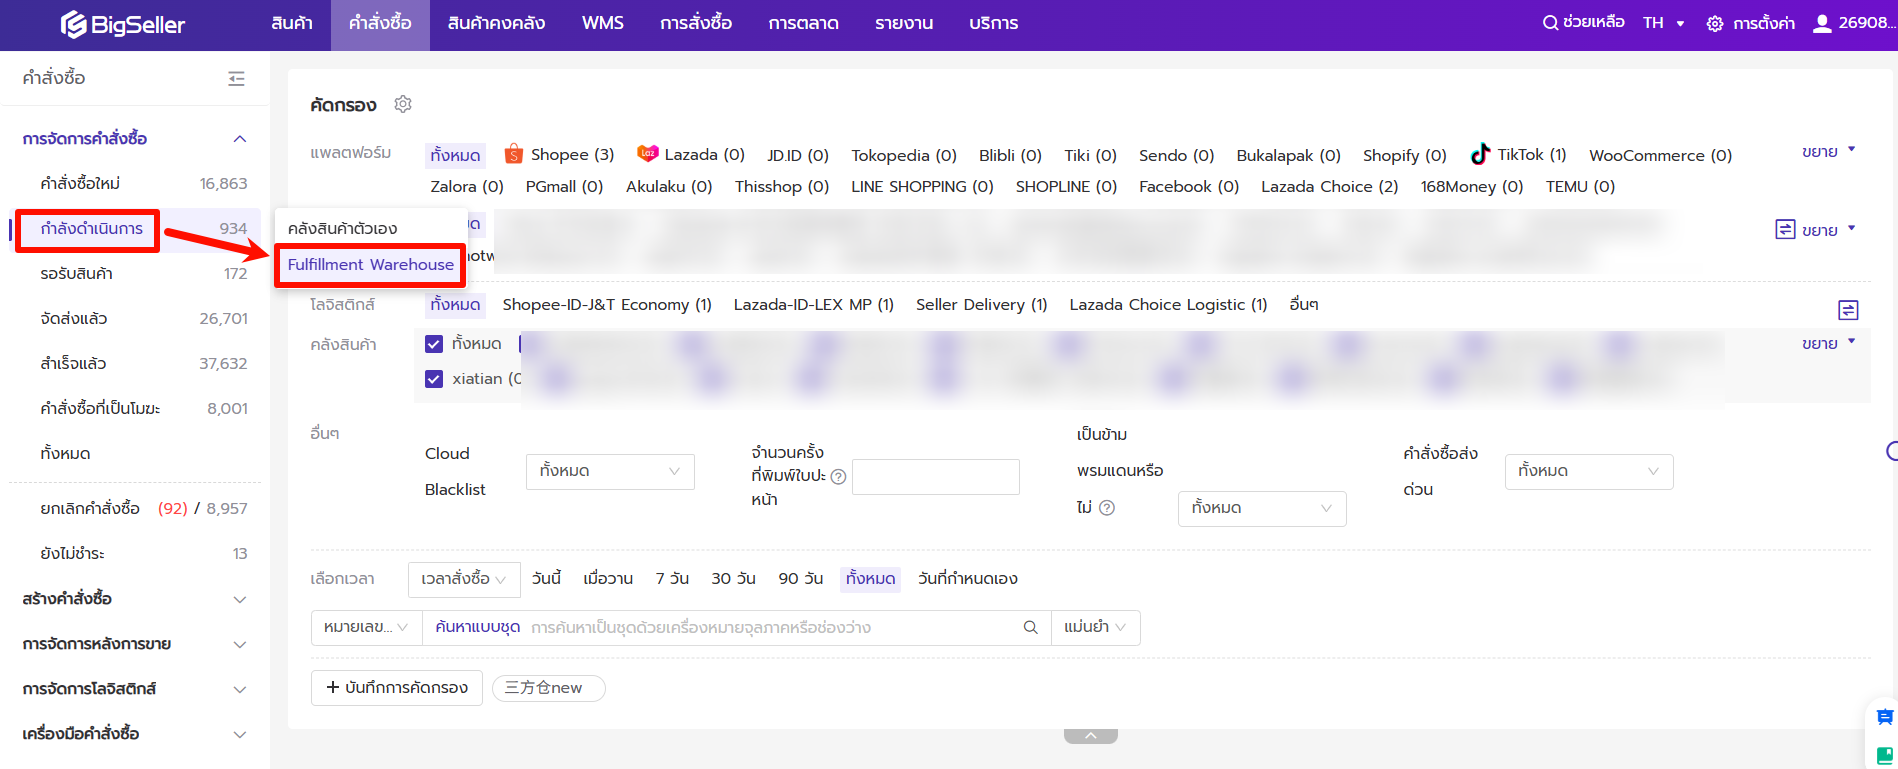Click store row swap icon
Viewport: 1898px width, 769px height.
pyautogui.click(x=1785, y=230)
